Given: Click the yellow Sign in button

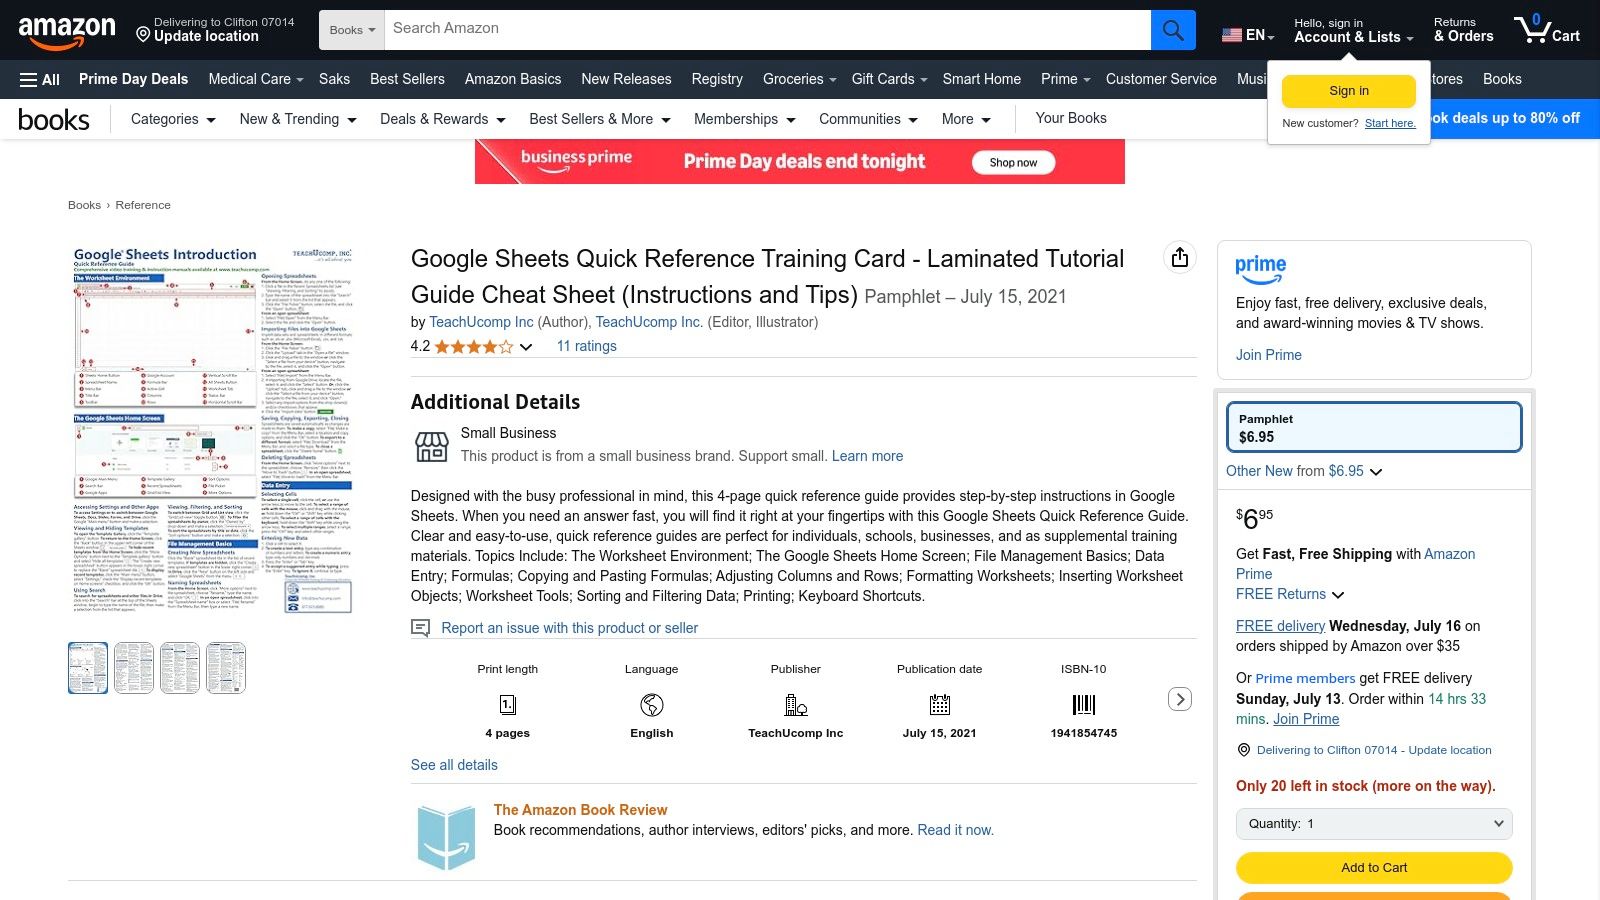Looking at the screenshot, I should click(x=1349, y=91).
